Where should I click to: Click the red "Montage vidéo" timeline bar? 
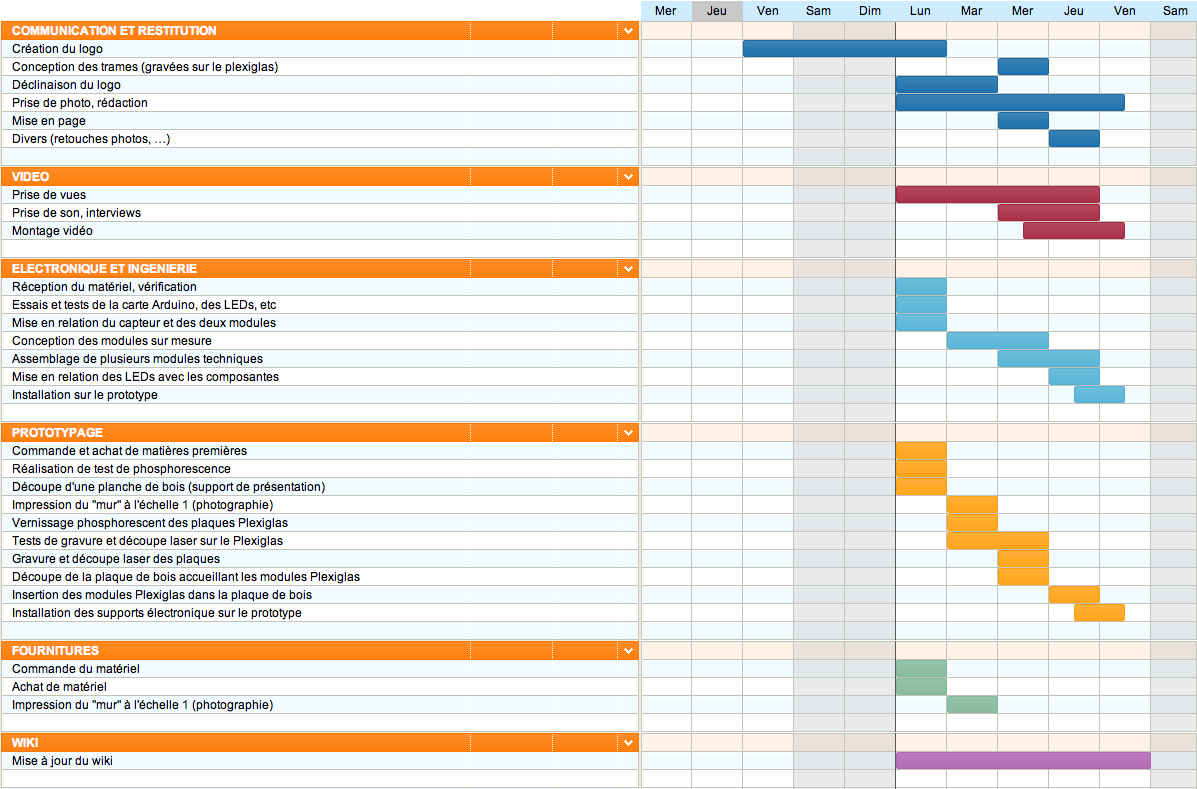coord(1073,231)
